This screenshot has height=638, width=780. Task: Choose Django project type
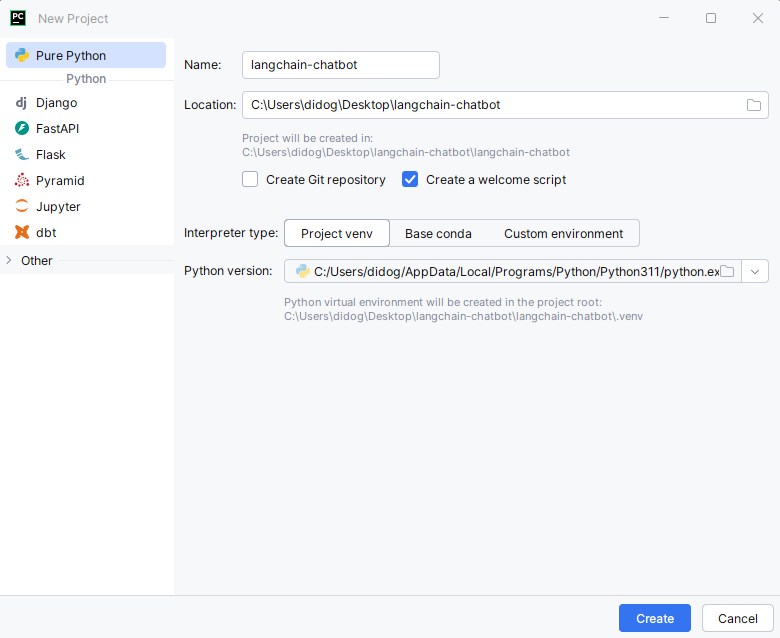[x=86, y=102]
